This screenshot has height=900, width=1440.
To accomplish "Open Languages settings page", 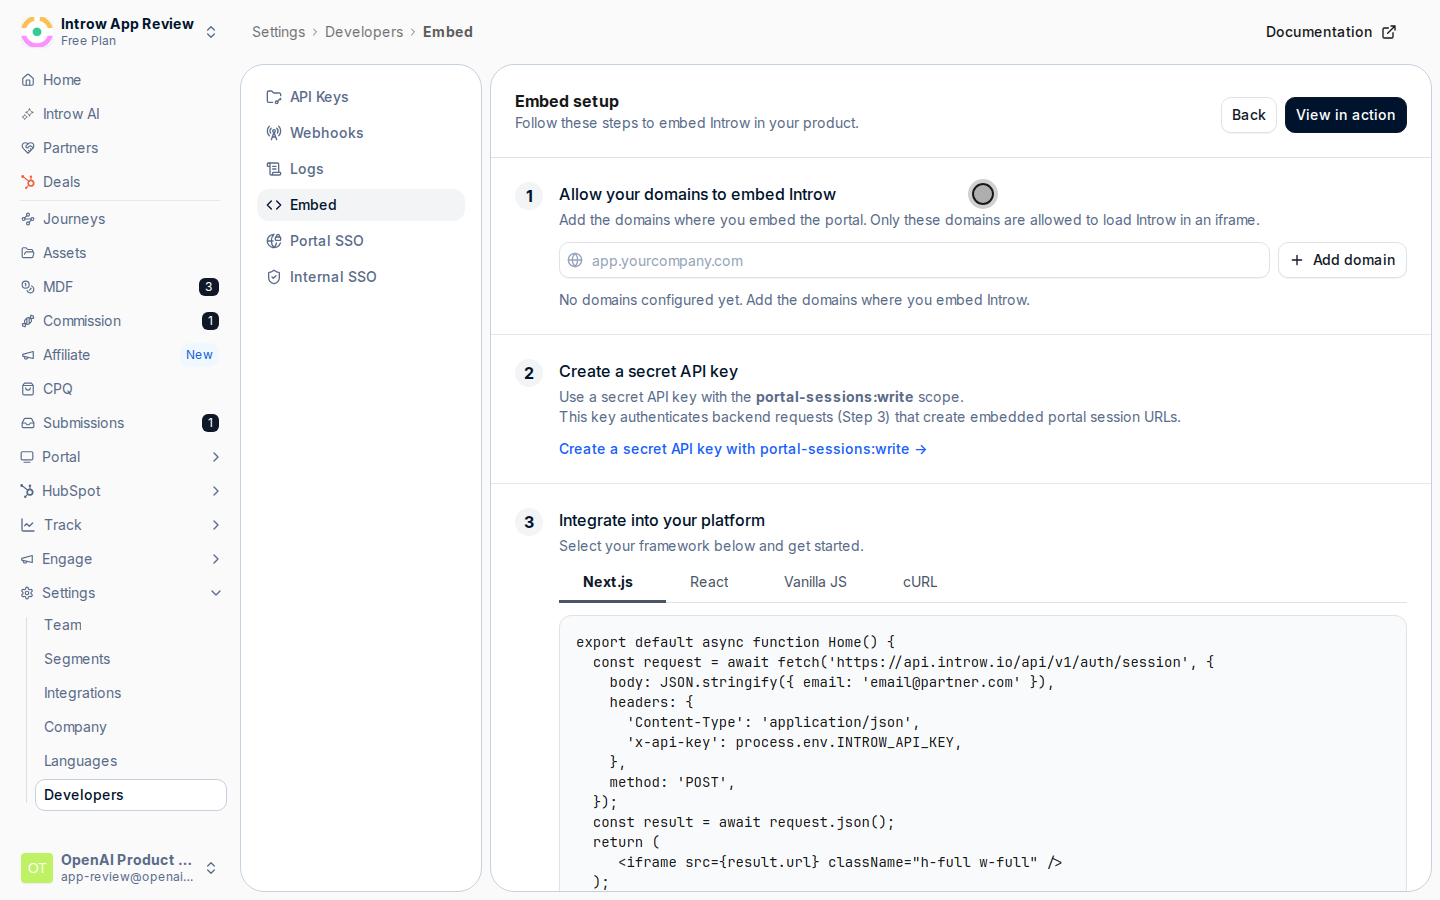I will click(x=80, y=761).
